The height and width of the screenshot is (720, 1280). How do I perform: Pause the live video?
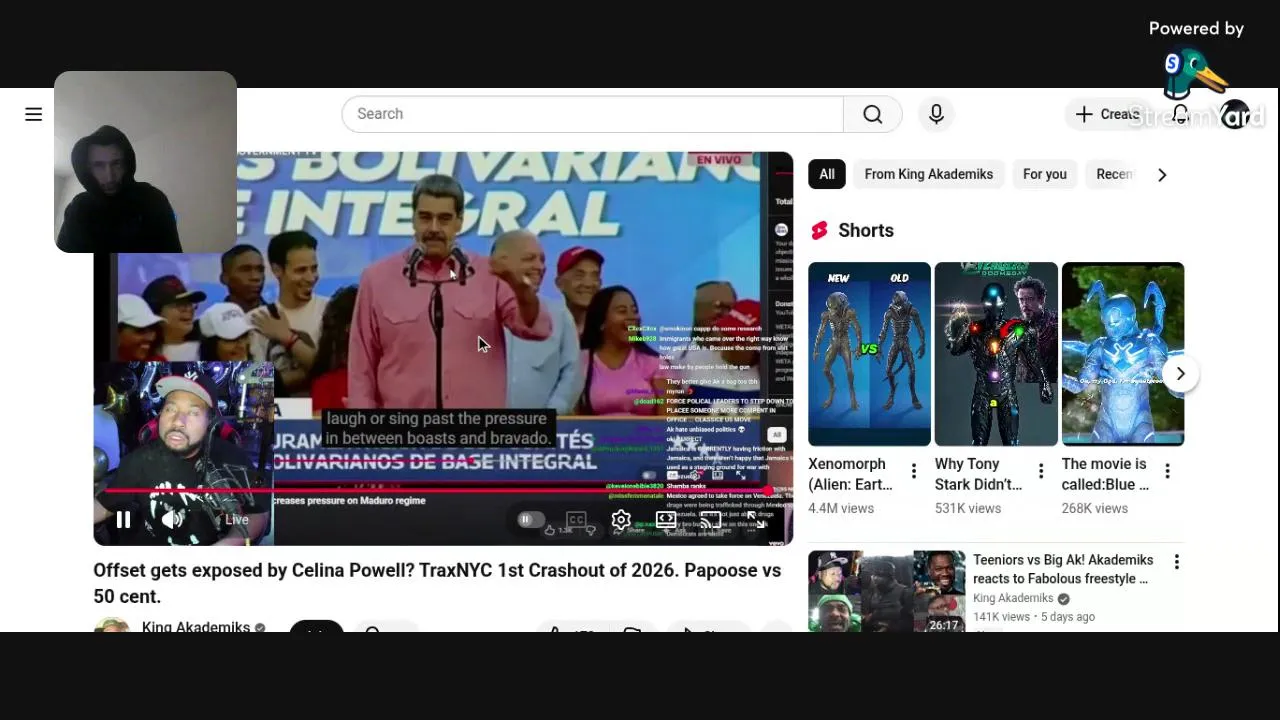(x=123, y=519)
